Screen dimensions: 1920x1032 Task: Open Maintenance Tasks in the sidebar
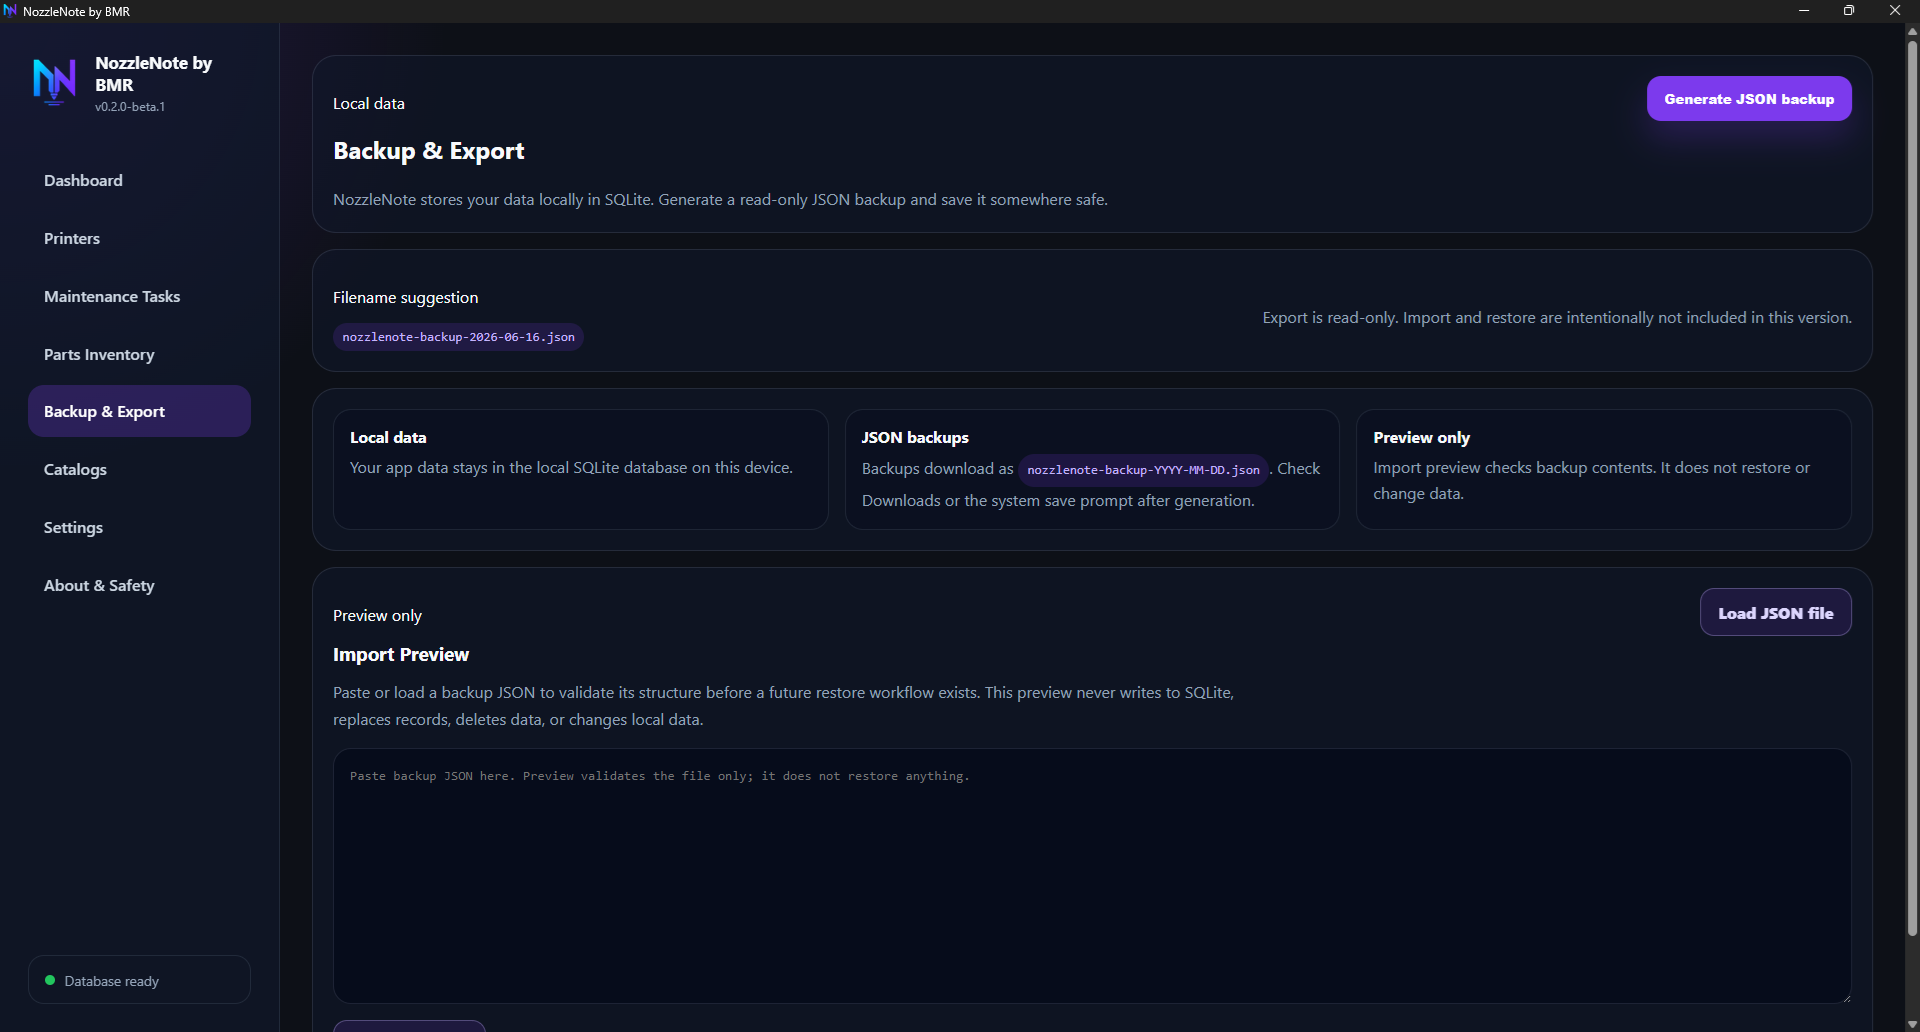click(x=139, y=296)
